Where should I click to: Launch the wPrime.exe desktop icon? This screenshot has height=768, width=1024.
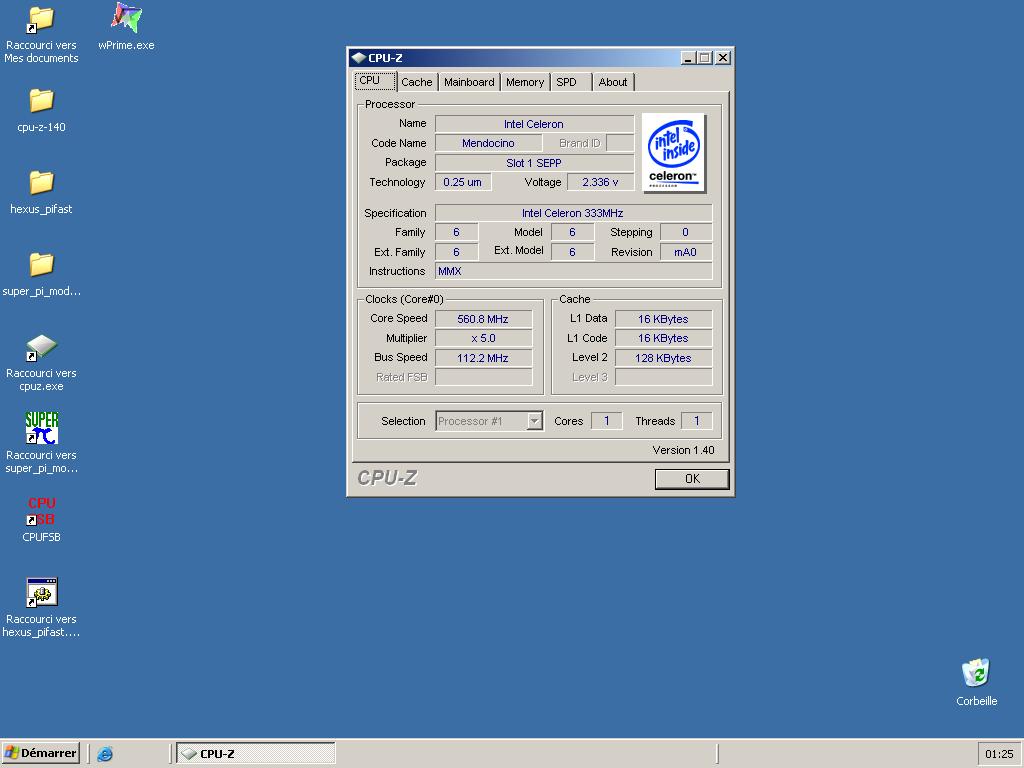(x=126, y=26)
